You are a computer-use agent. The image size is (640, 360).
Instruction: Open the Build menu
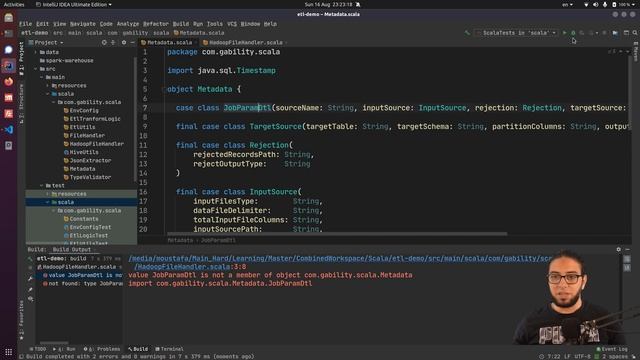pyautogui.click(x=181, y=24)
